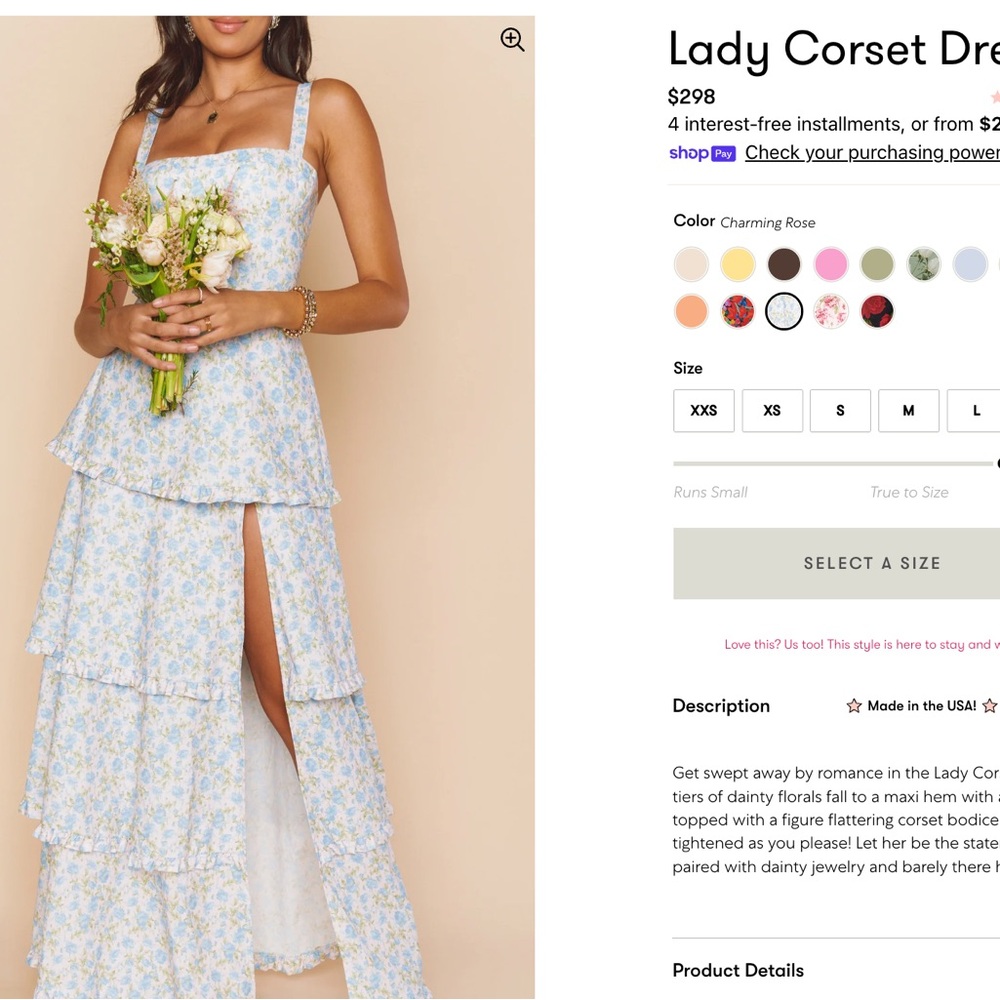Choose the dark brown color swatch
The width and height of the screenshot is (1000, 1000).
click(785, 264)
